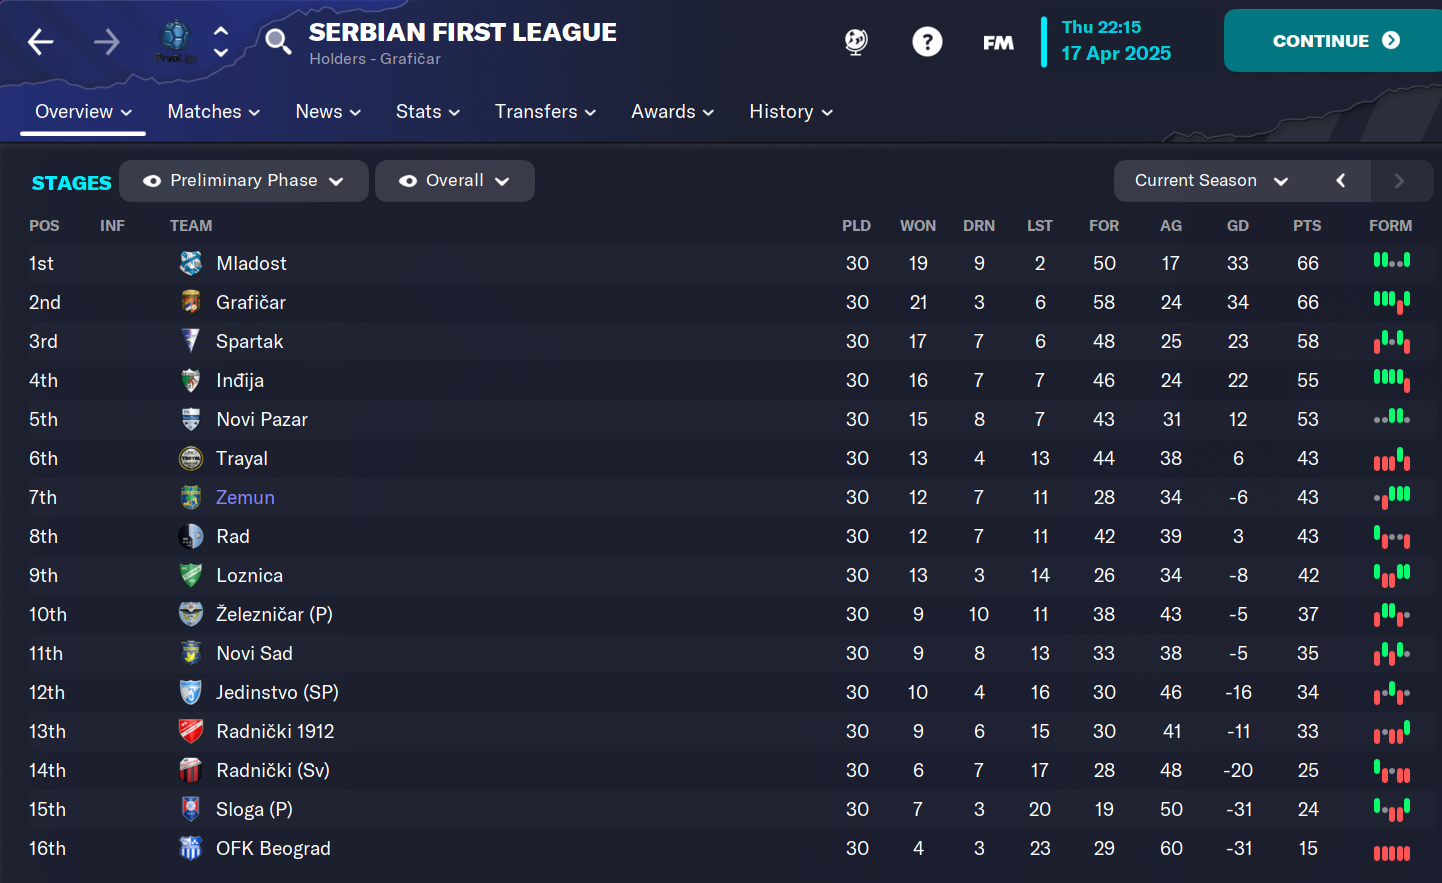Click the forward arrow navigation icon

pos(106,42)
